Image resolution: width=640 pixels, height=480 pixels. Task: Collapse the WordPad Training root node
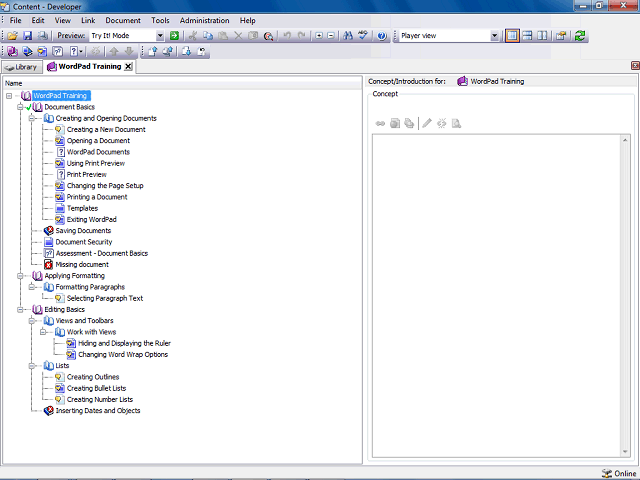click(9, 96)
